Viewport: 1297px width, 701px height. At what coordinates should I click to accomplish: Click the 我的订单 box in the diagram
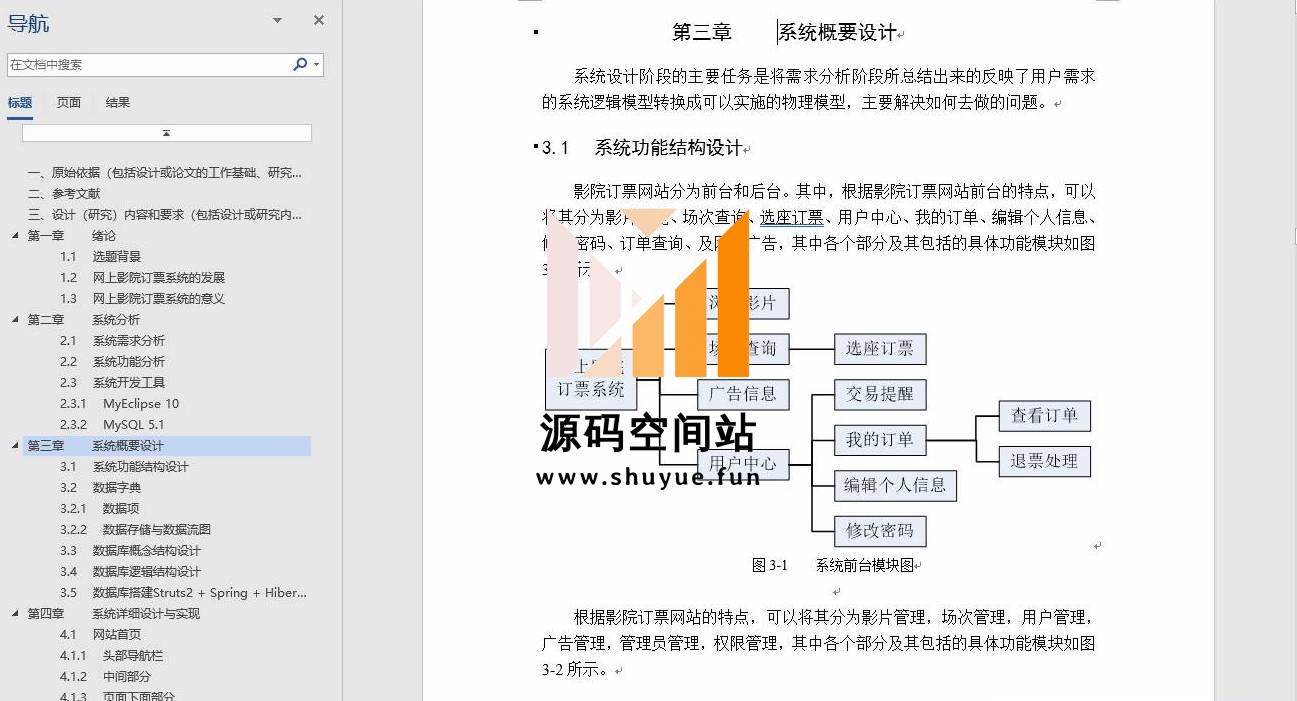click(x=880, y=439)
